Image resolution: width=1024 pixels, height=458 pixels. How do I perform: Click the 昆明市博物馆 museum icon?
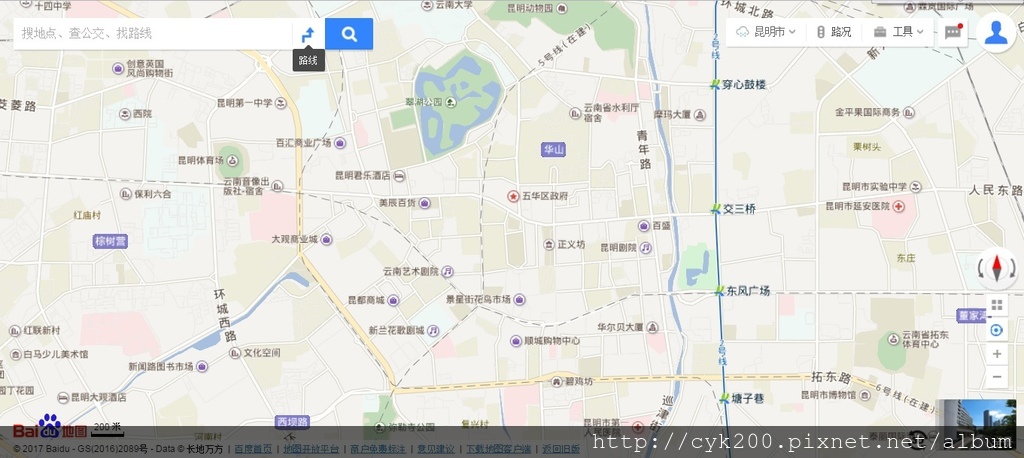(865, 395)
